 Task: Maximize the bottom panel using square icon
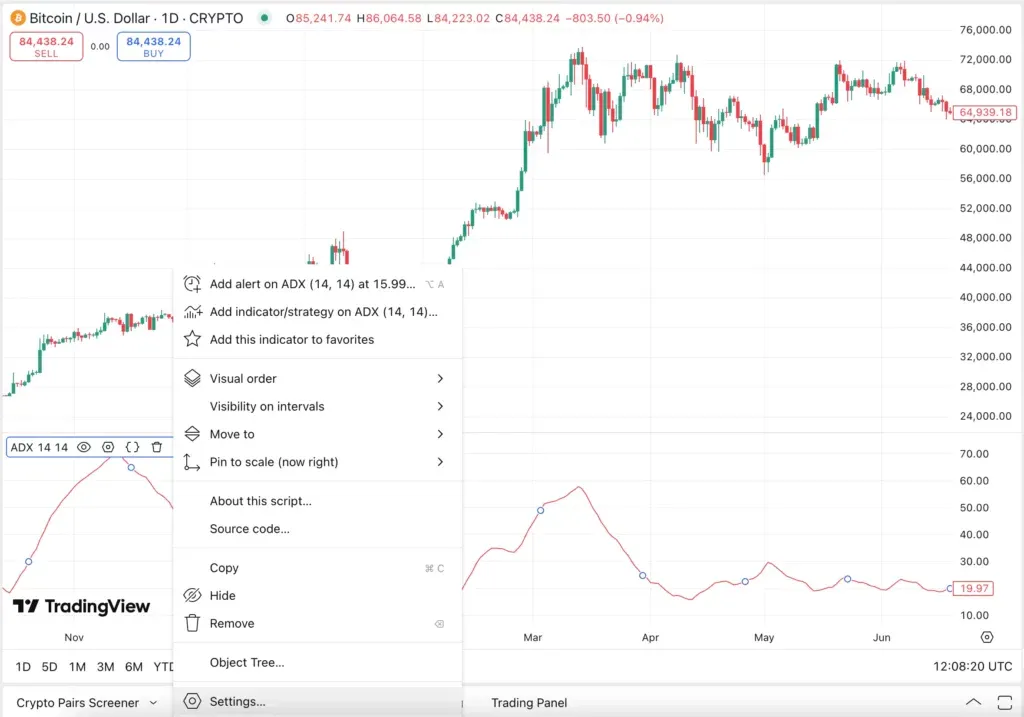pos(1003,703)
